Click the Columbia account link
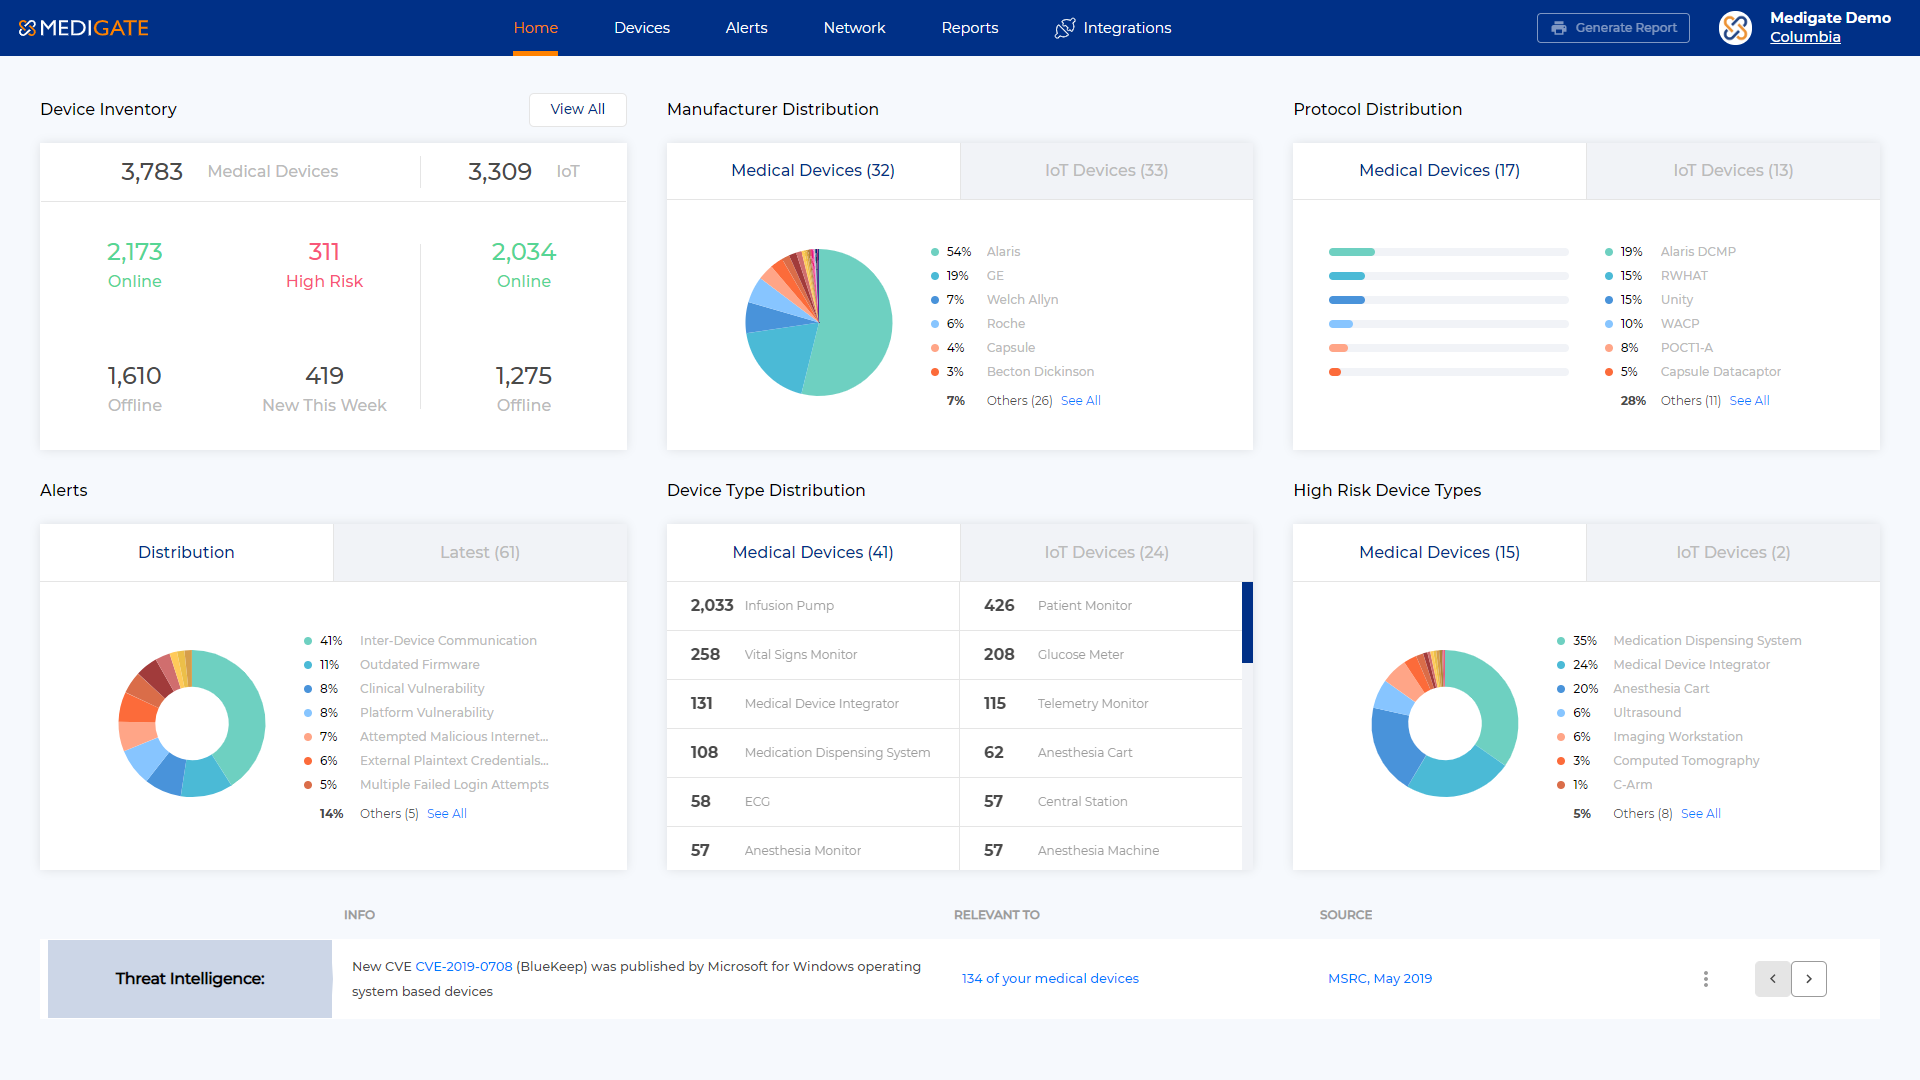Screen dimensions: 1920x1080 pyautogui.click(x=1805, y=37)
